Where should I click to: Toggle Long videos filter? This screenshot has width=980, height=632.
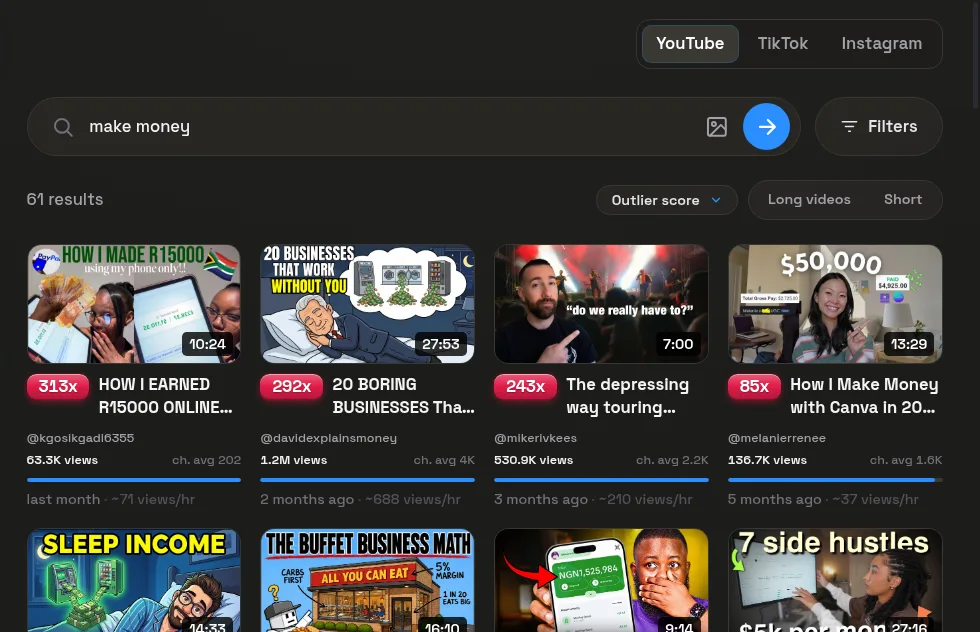pos(809,199)
